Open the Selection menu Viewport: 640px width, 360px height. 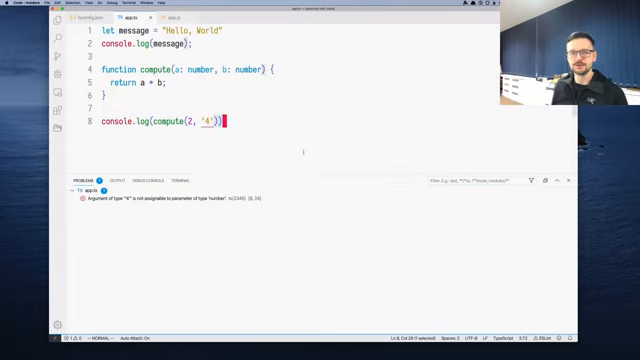(x=73, y=2)
